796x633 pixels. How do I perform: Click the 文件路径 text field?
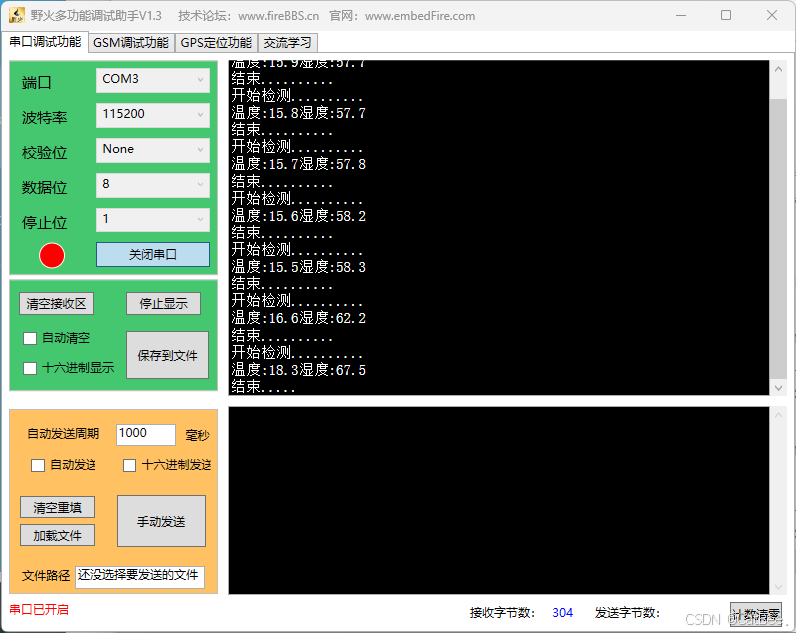point(140,578)
